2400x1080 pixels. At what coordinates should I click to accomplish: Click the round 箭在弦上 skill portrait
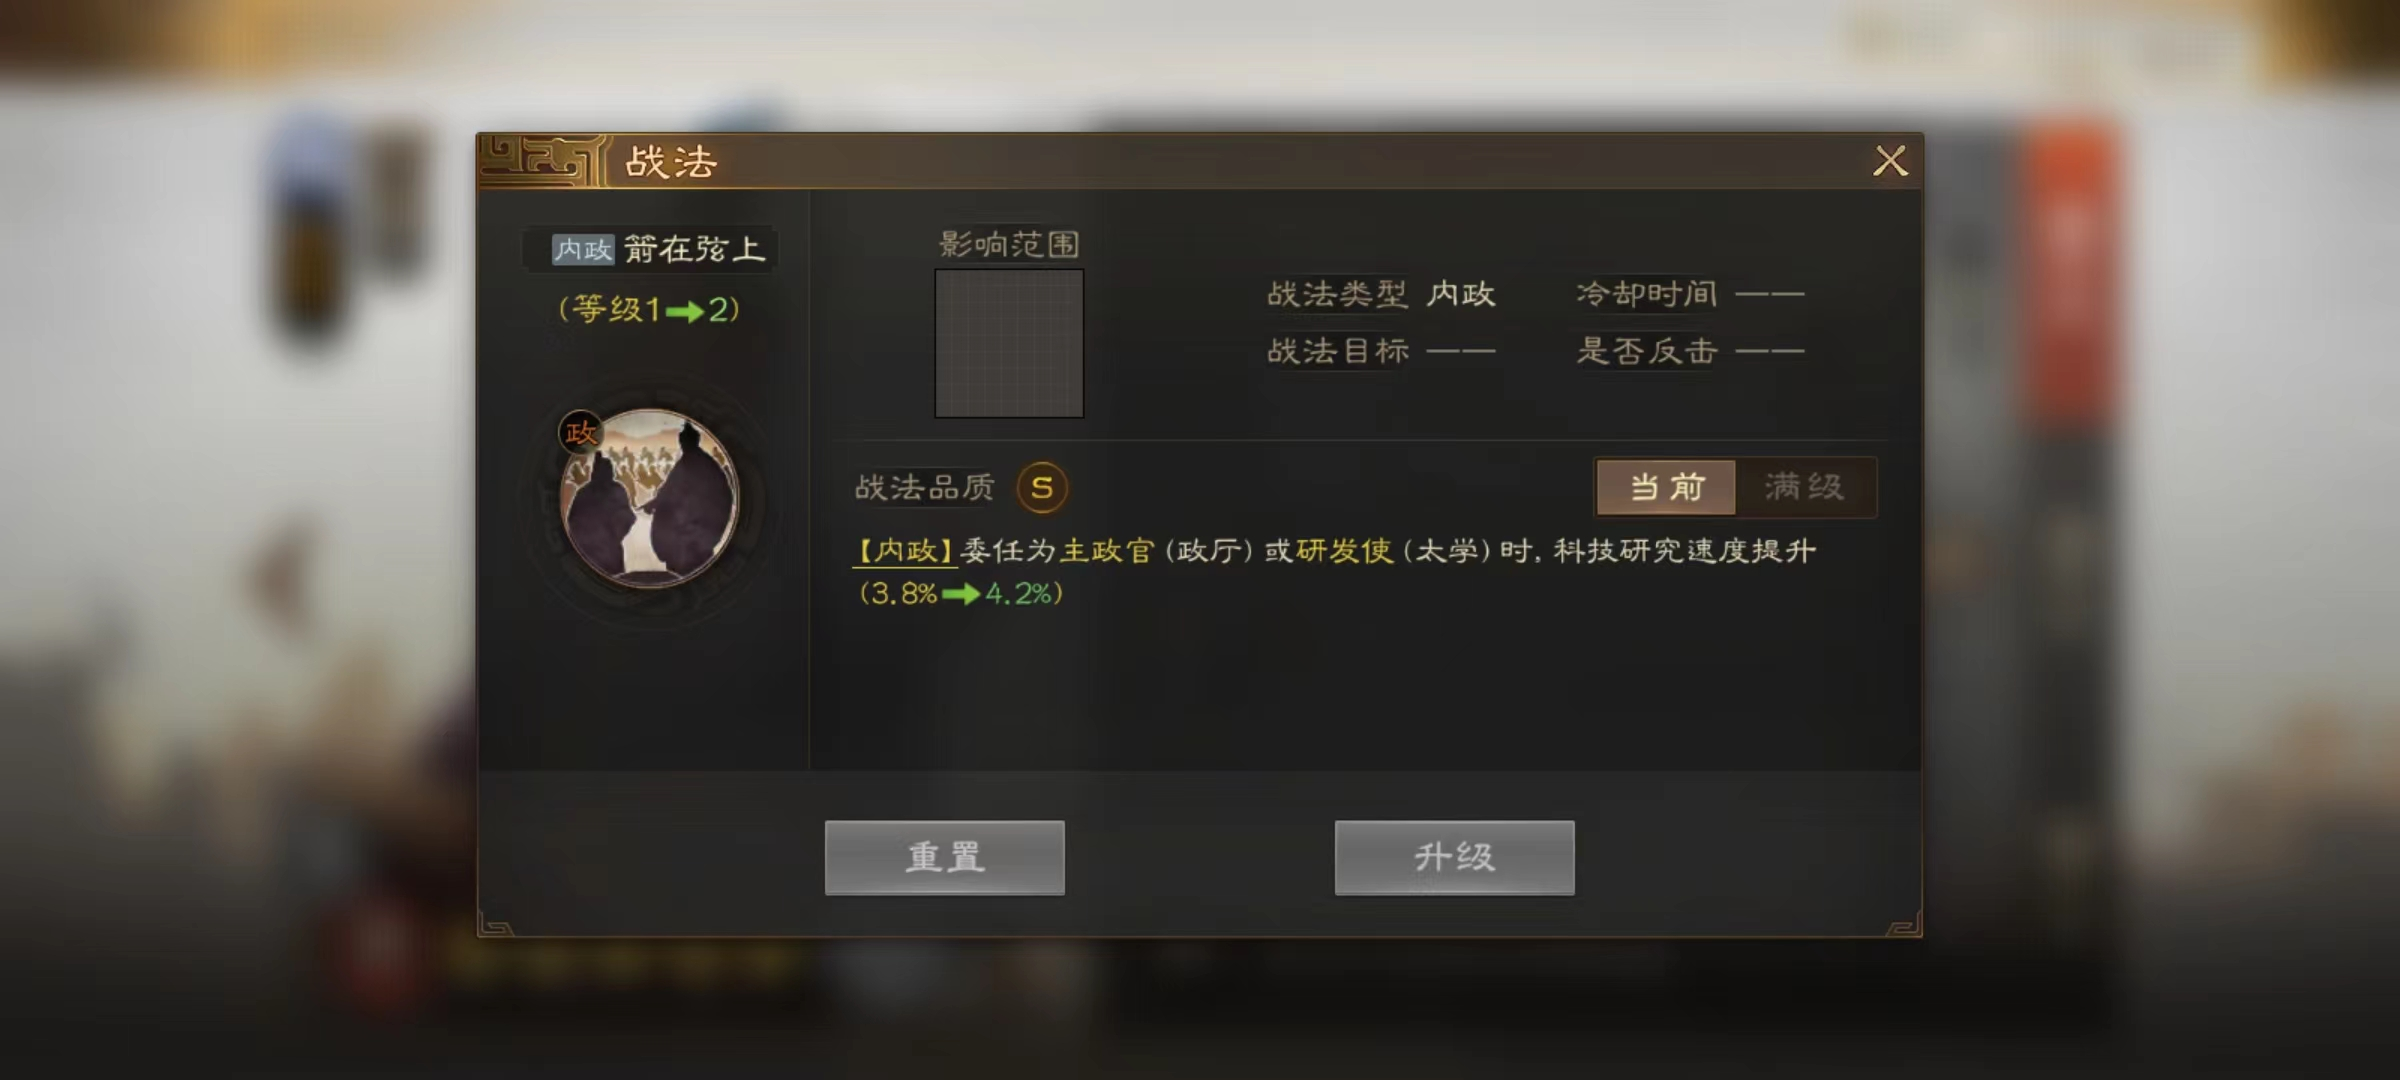point(650,497)
